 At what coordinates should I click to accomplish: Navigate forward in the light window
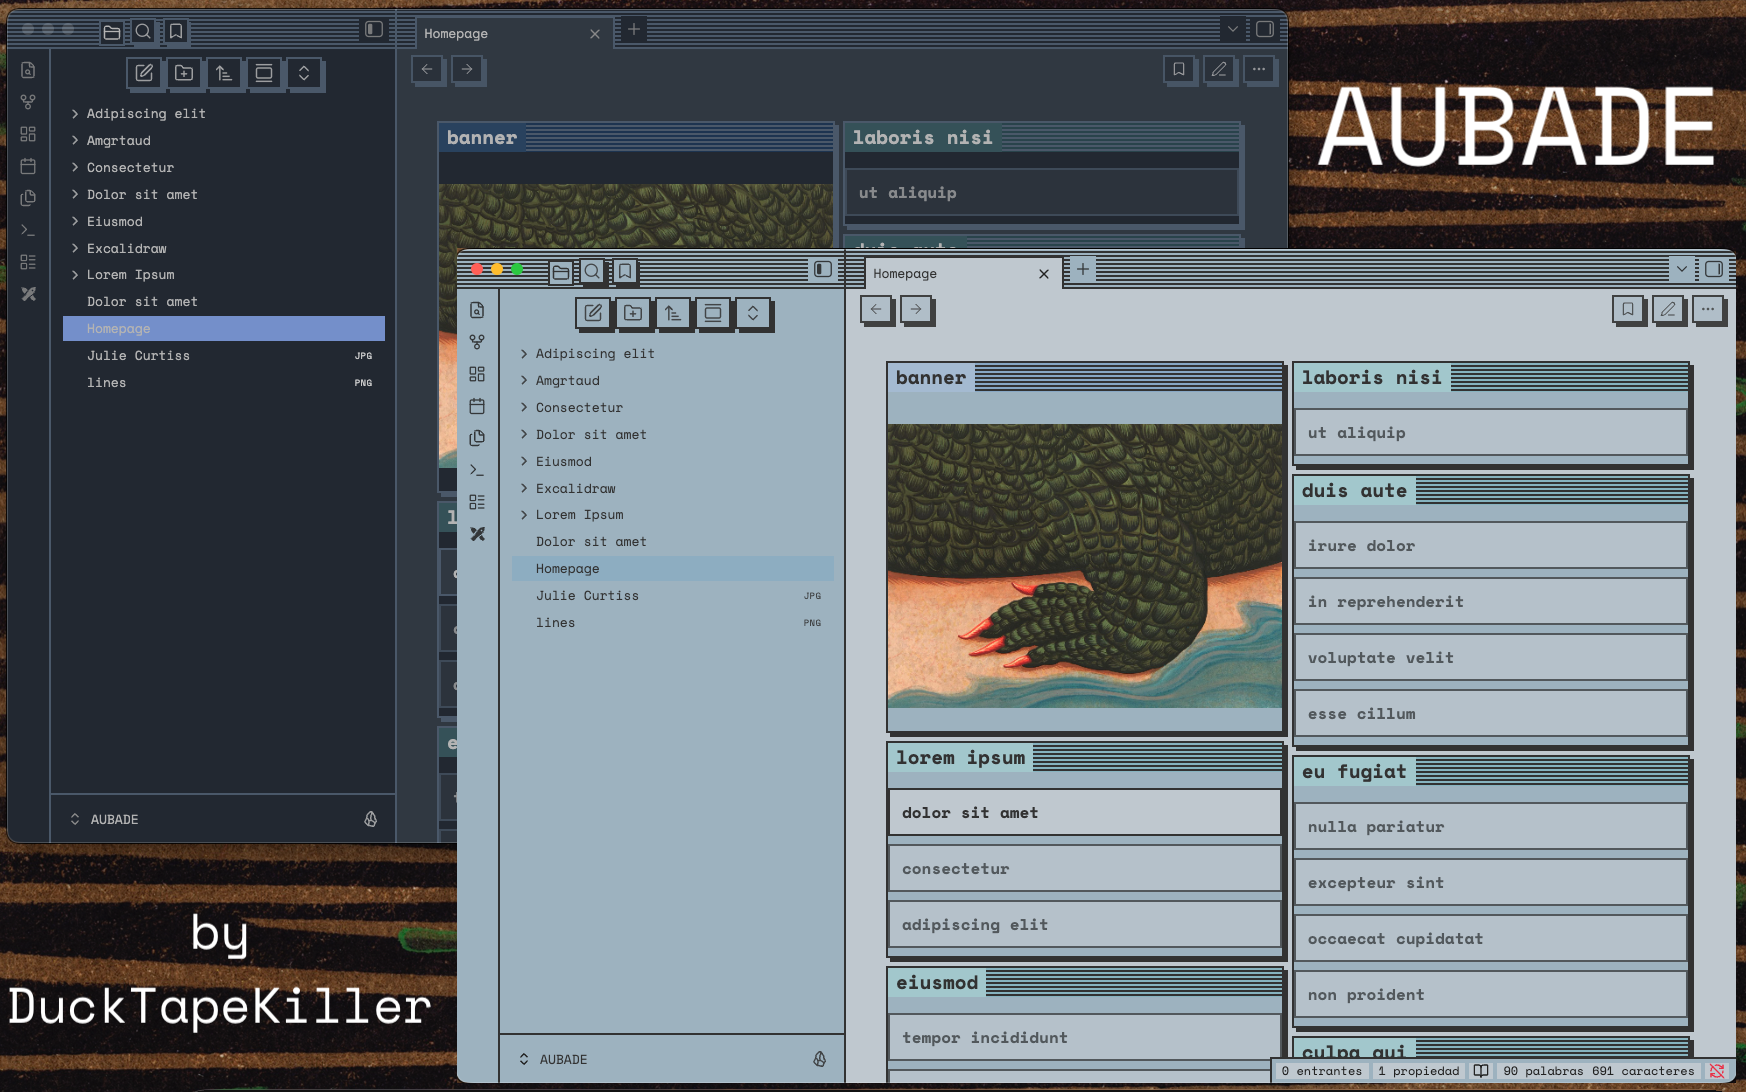[x=916, y=310]
